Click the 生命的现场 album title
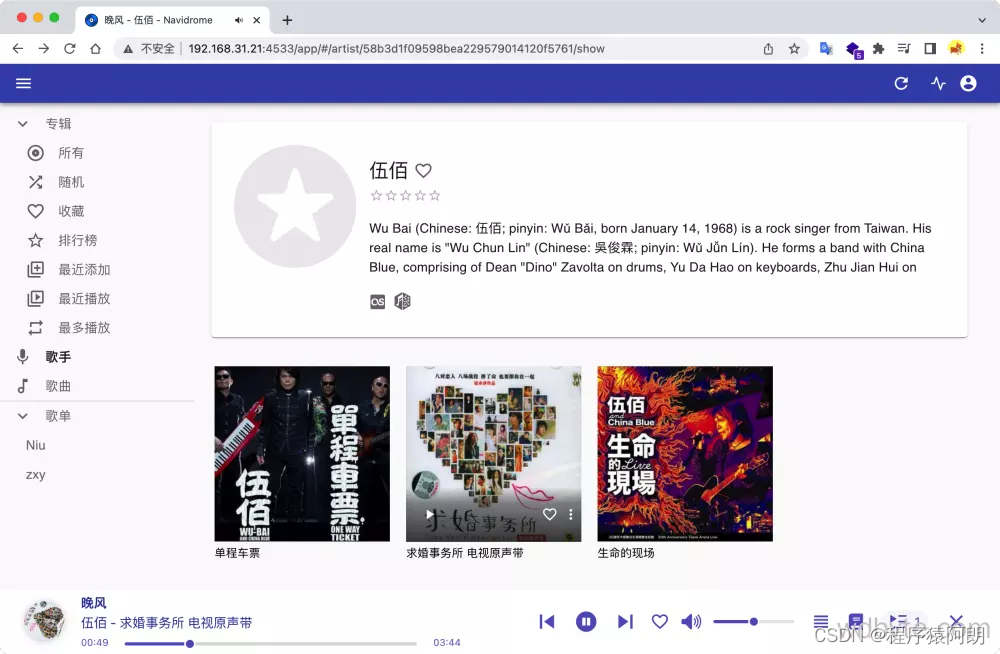 pos(626,553)
